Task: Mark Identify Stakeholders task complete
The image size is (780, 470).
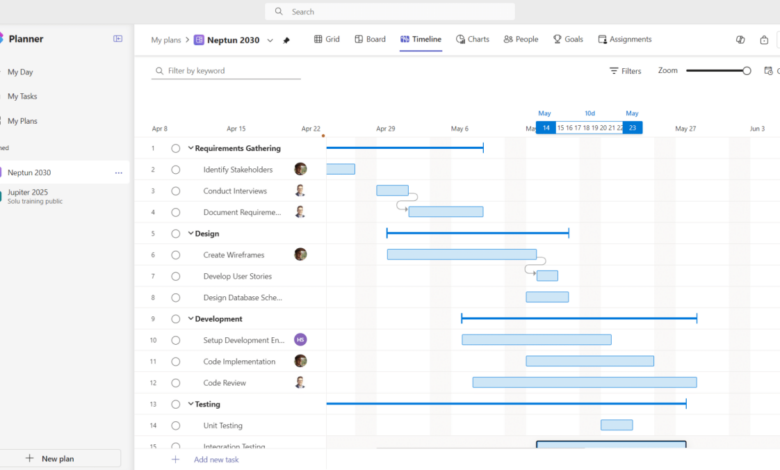Action: [176, 170]
